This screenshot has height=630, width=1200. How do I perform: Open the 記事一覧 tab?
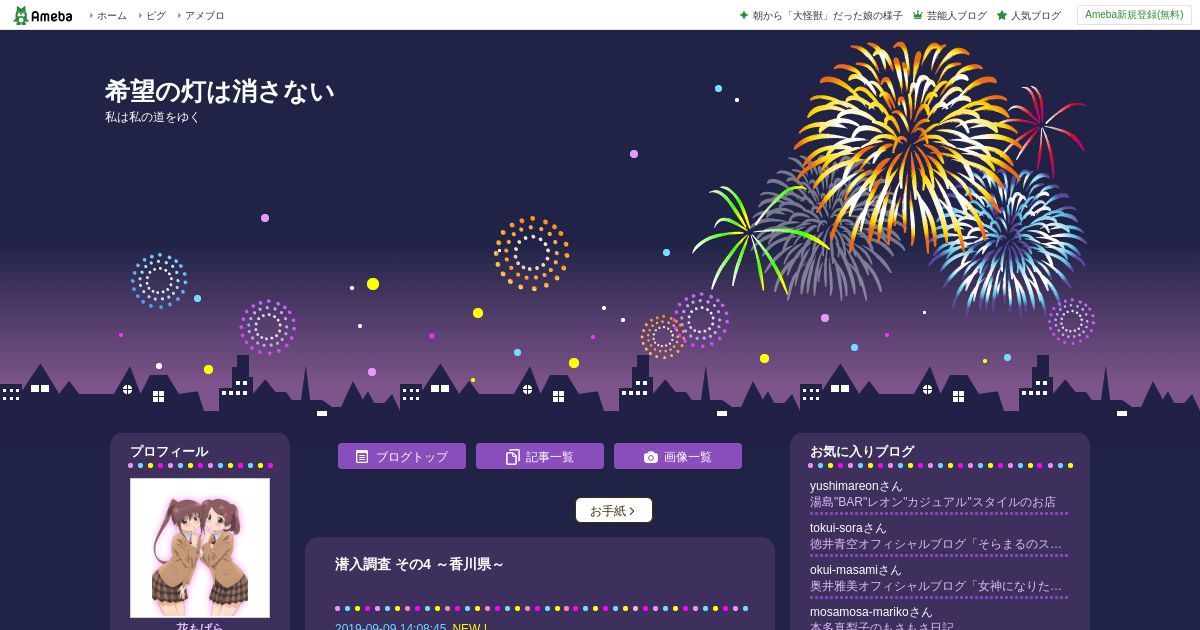540,456
